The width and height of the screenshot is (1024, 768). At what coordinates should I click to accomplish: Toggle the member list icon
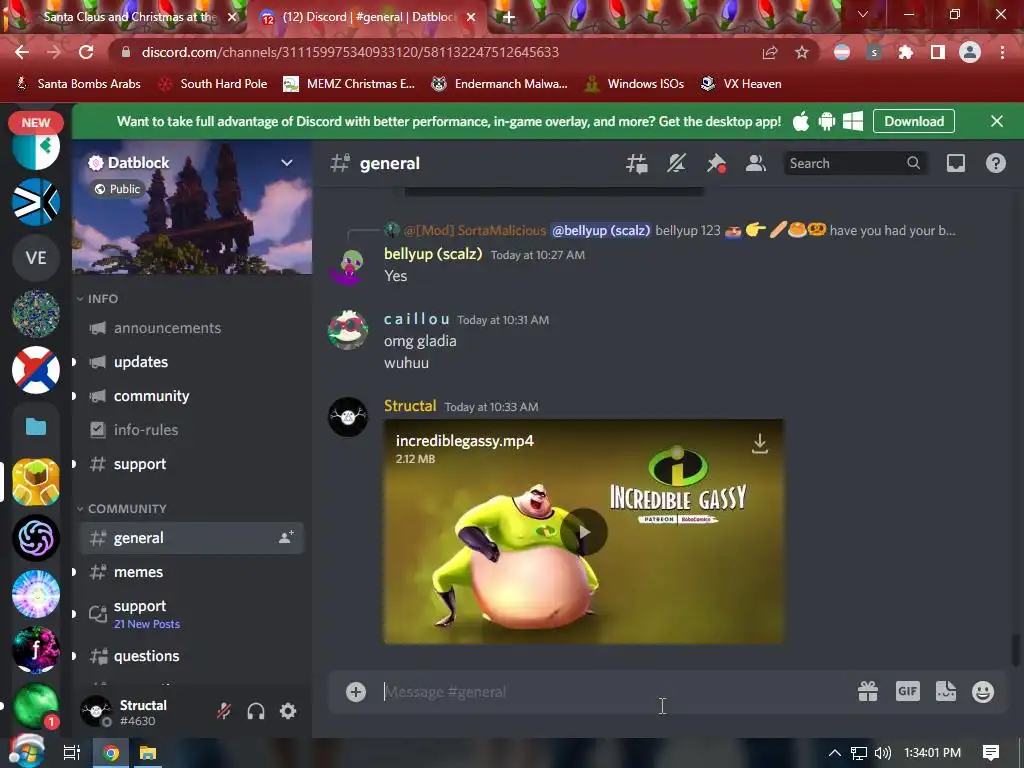(x=756, y=163)
